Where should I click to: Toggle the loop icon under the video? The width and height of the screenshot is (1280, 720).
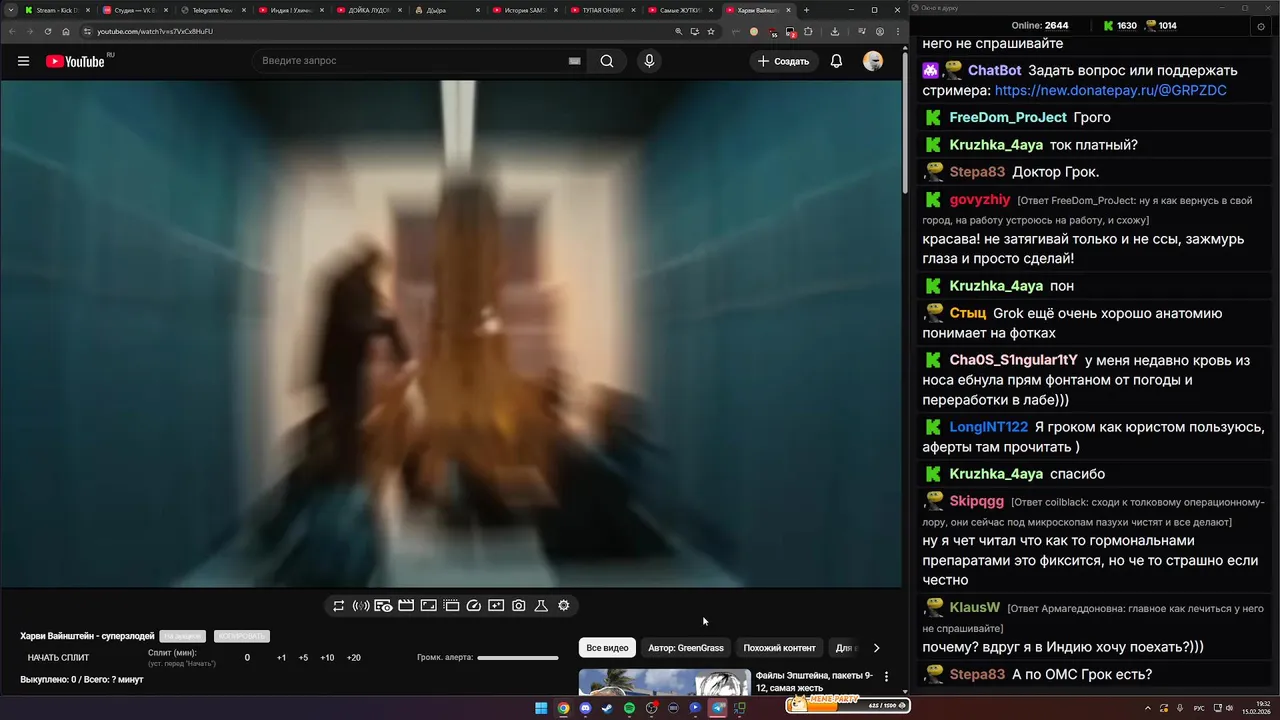pyautogui.click(x=339, y=605)
